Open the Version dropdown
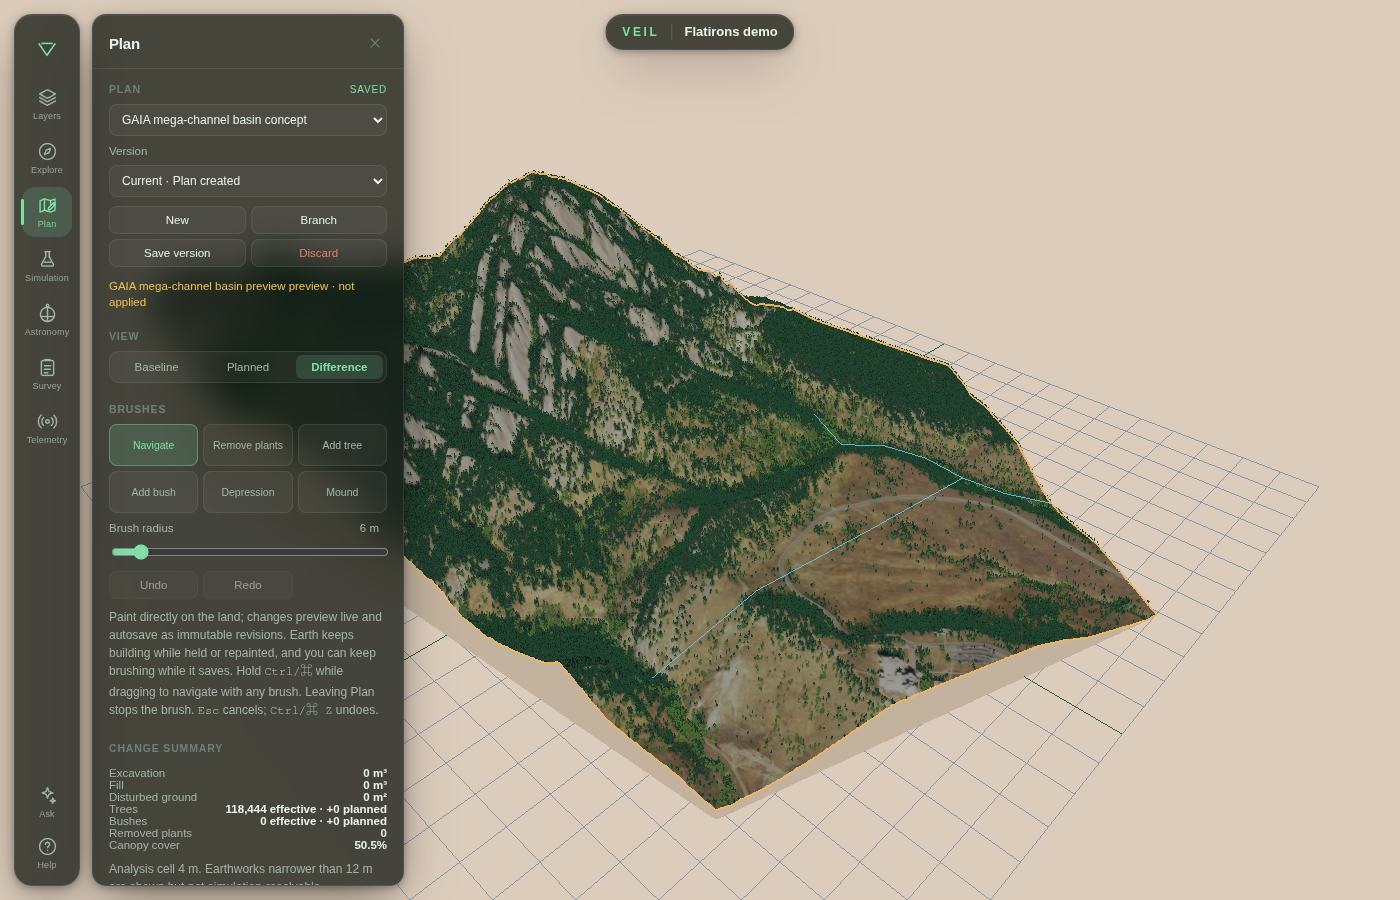Image resolution: width=1400 pixels, height=900 pixels. click(248, 181)
